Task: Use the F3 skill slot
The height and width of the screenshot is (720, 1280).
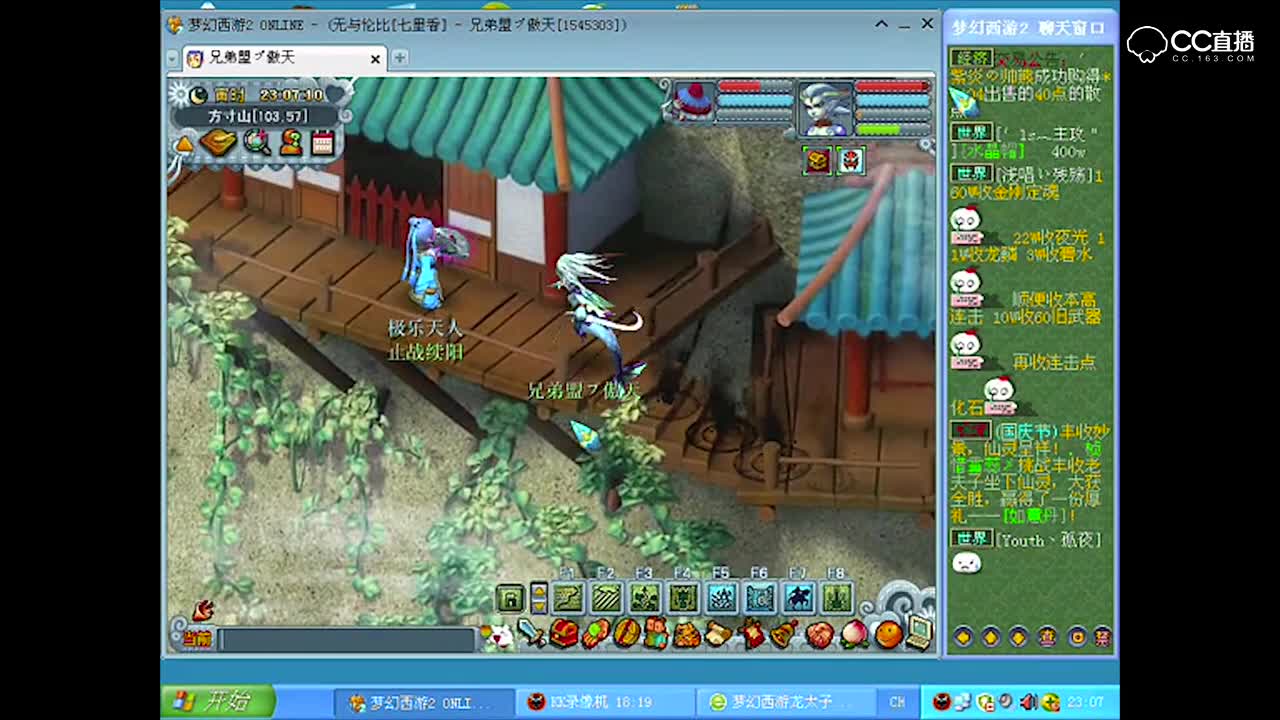Action: (645, 598)
